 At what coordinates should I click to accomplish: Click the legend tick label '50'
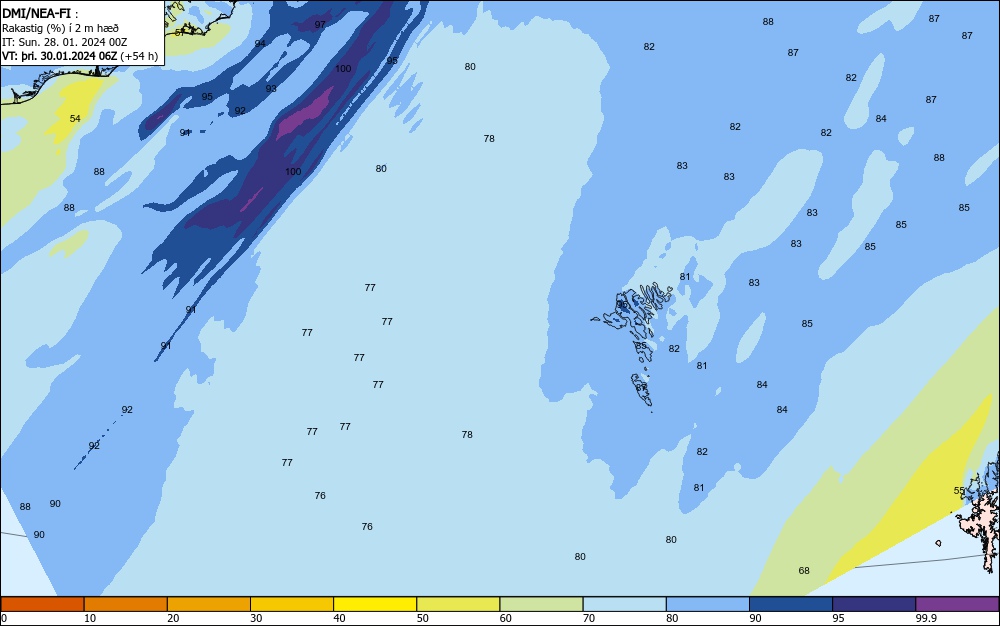click(422, 618)
